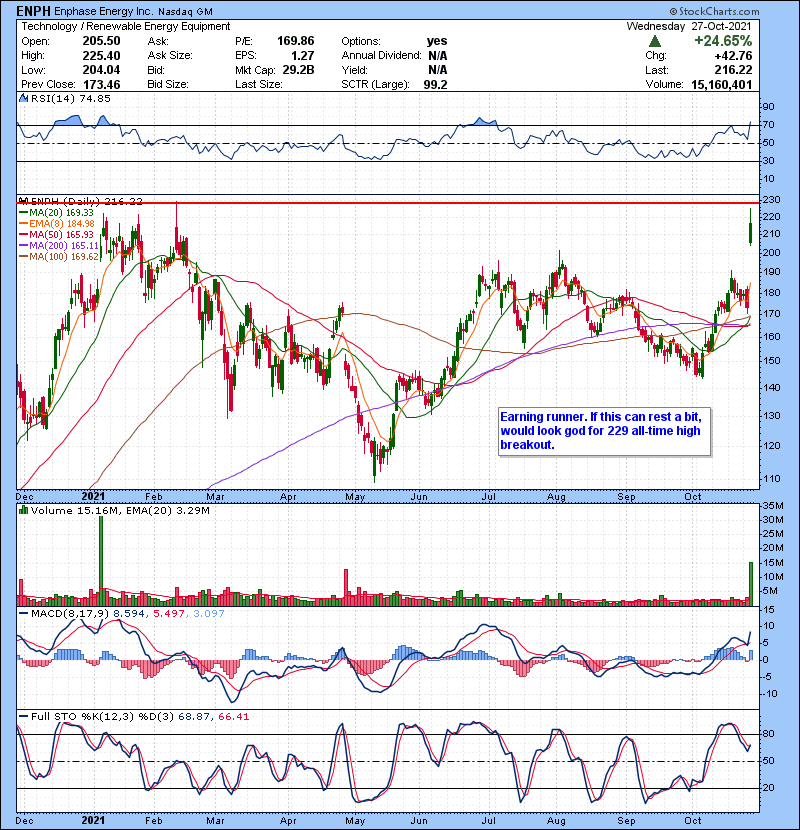Select the Low value 204.04
This screenshot has width=800, height=830.
[x=101, y=70]
